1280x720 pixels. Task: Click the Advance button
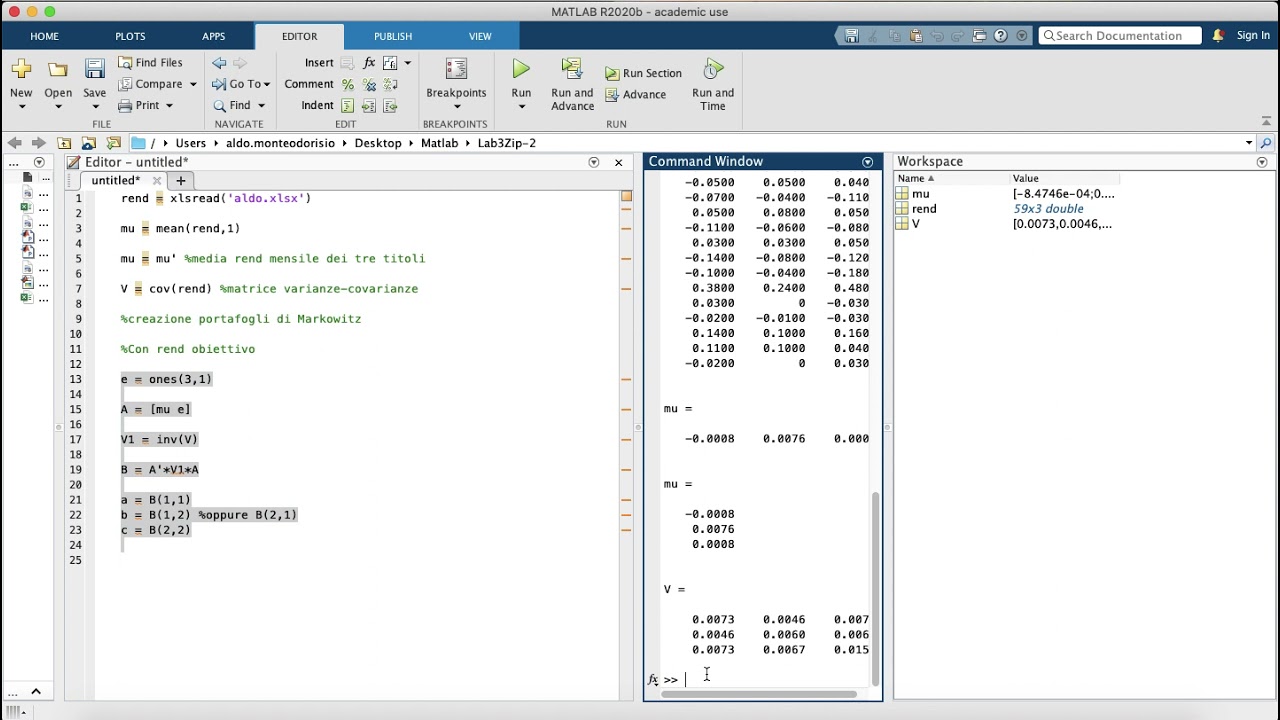635,95
